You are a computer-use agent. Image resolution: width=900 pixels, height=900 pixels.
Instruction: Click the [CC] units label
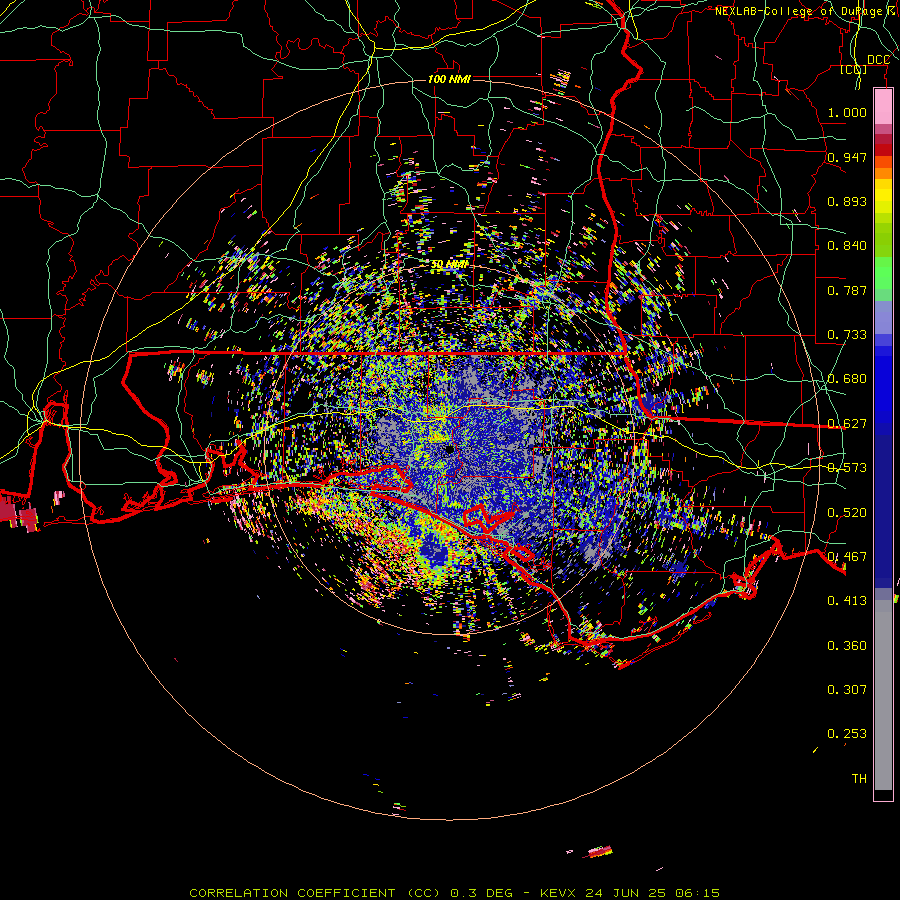[x=854, y=70]
